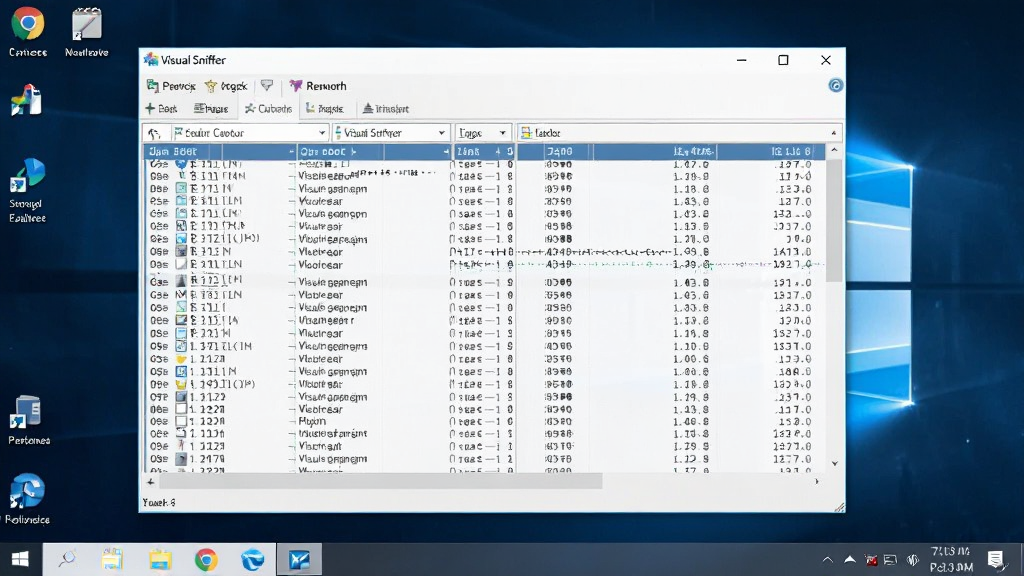Open the Pertomes desktop shortcut
The height and width of the screenshot is (576, 1024).
(28, 421)
